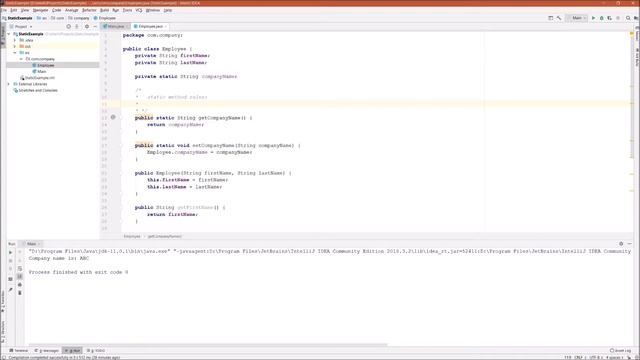640x360 pixels.
Task: Click src folder in navigation breadcrumb
Action: coord(42,18)
